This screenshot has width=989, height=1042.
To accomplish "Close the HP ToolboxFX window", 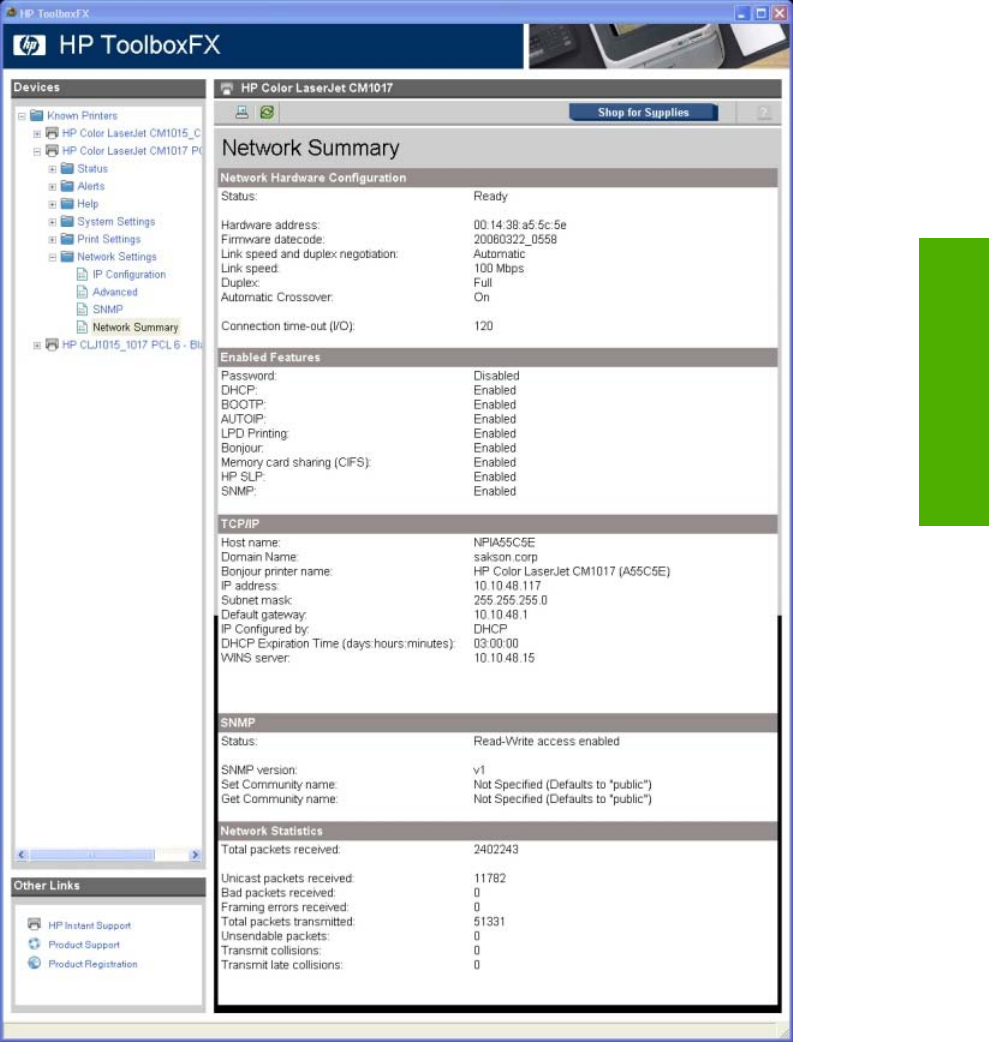I will tap(780, 13).
